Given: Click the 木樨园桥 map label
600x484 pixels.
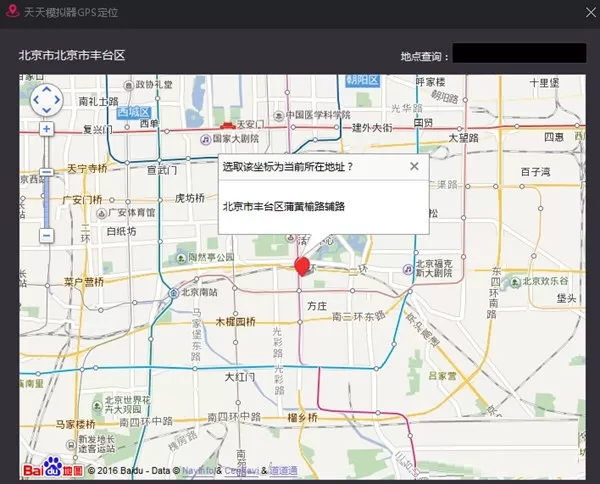Looking at the screenshot, I should (235, 322).
